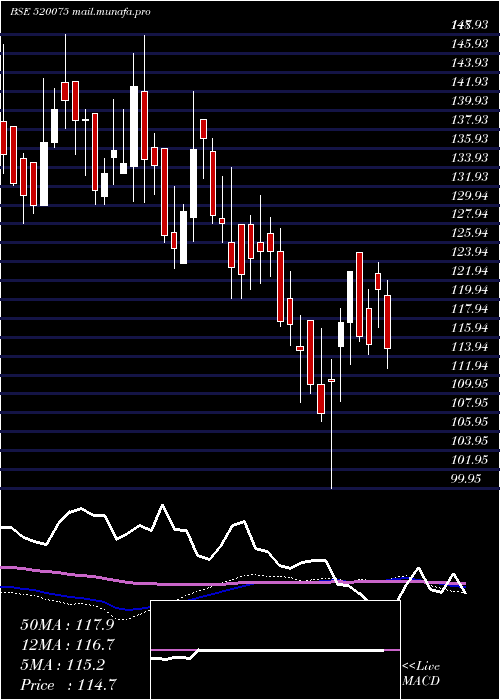
Task: Select the 115.94 price axis label
Action: point(469,328)
